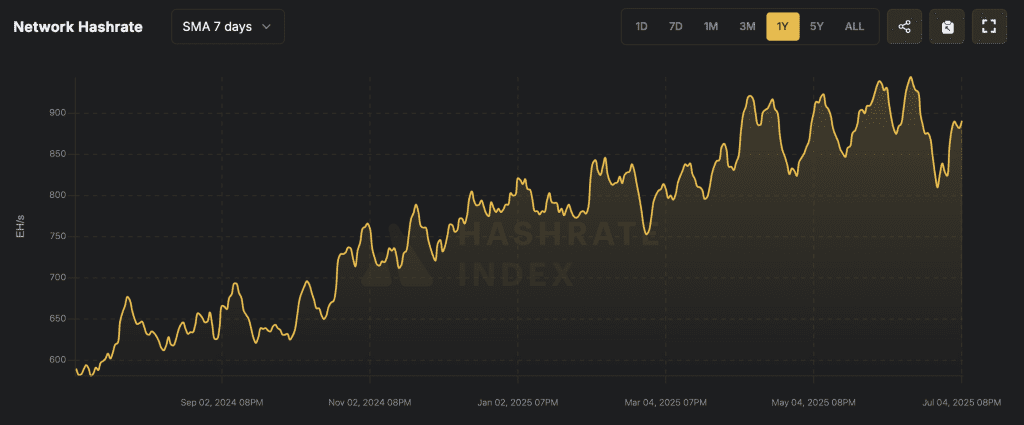This screenshot has height=425, width=1024.
Task: Open the chart in fullscreen mode
Action: point(989,27)
